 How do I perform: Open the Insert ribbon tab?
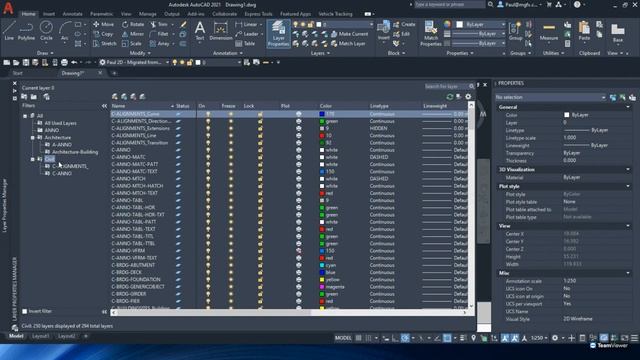tap(49, 14)
